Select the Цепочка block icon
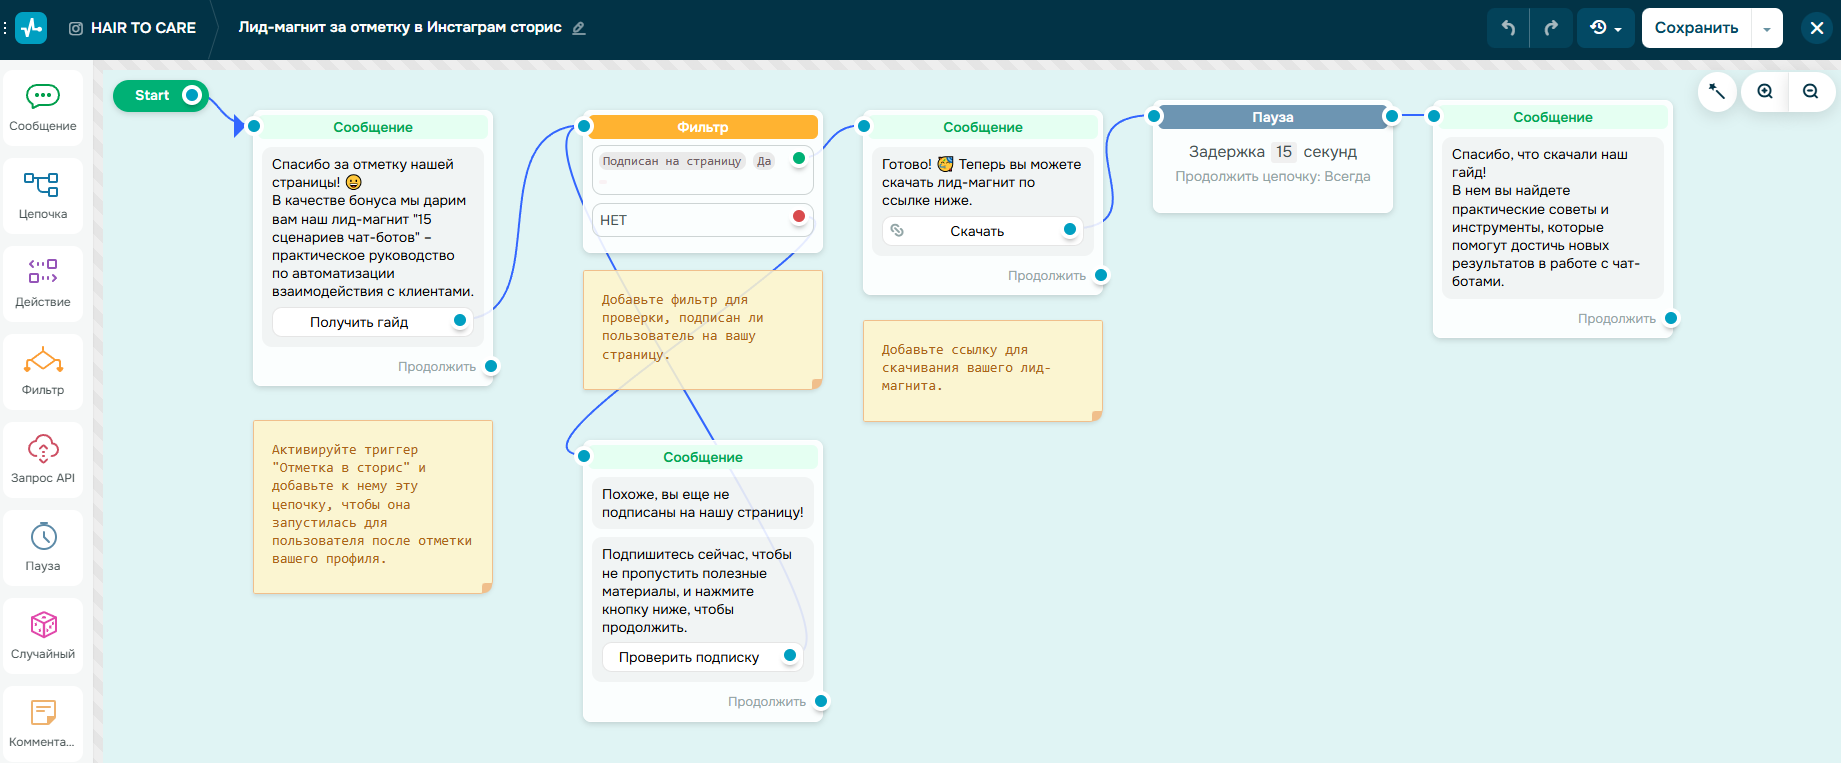 [x=43, y=195]
